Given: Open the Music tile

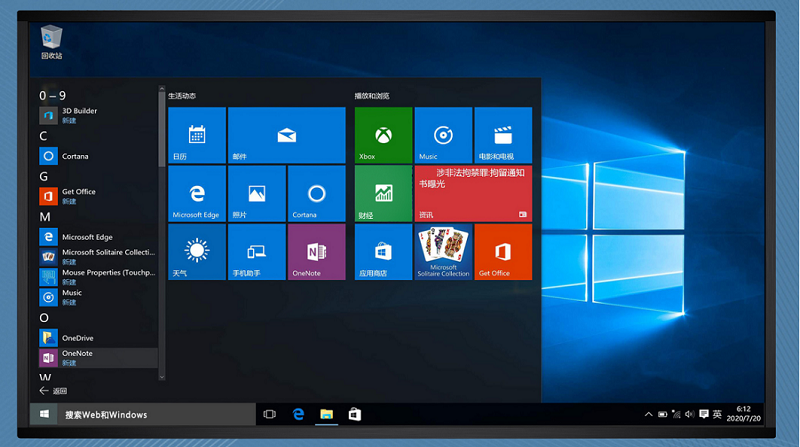Looking at the screenshot, I should (443, 135).
